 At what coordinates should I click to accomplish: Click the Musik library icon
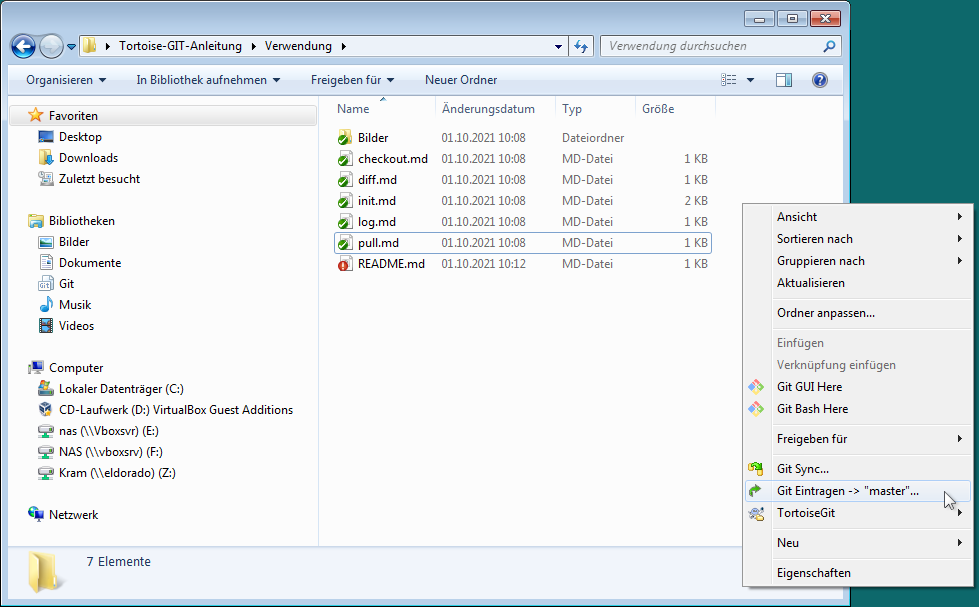pos(46,305)
